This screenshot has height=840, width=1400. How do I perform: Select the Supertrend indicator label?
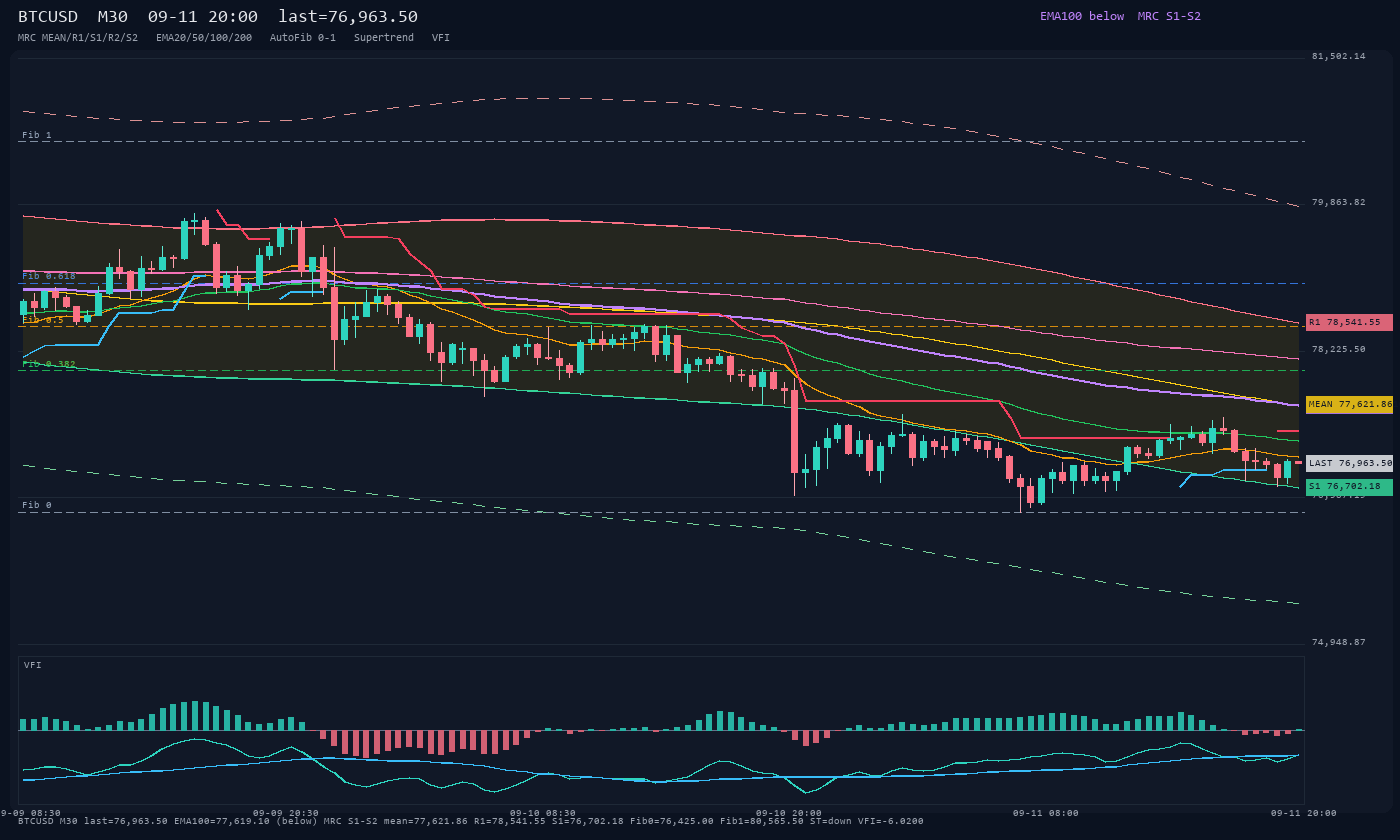(384, 38)
